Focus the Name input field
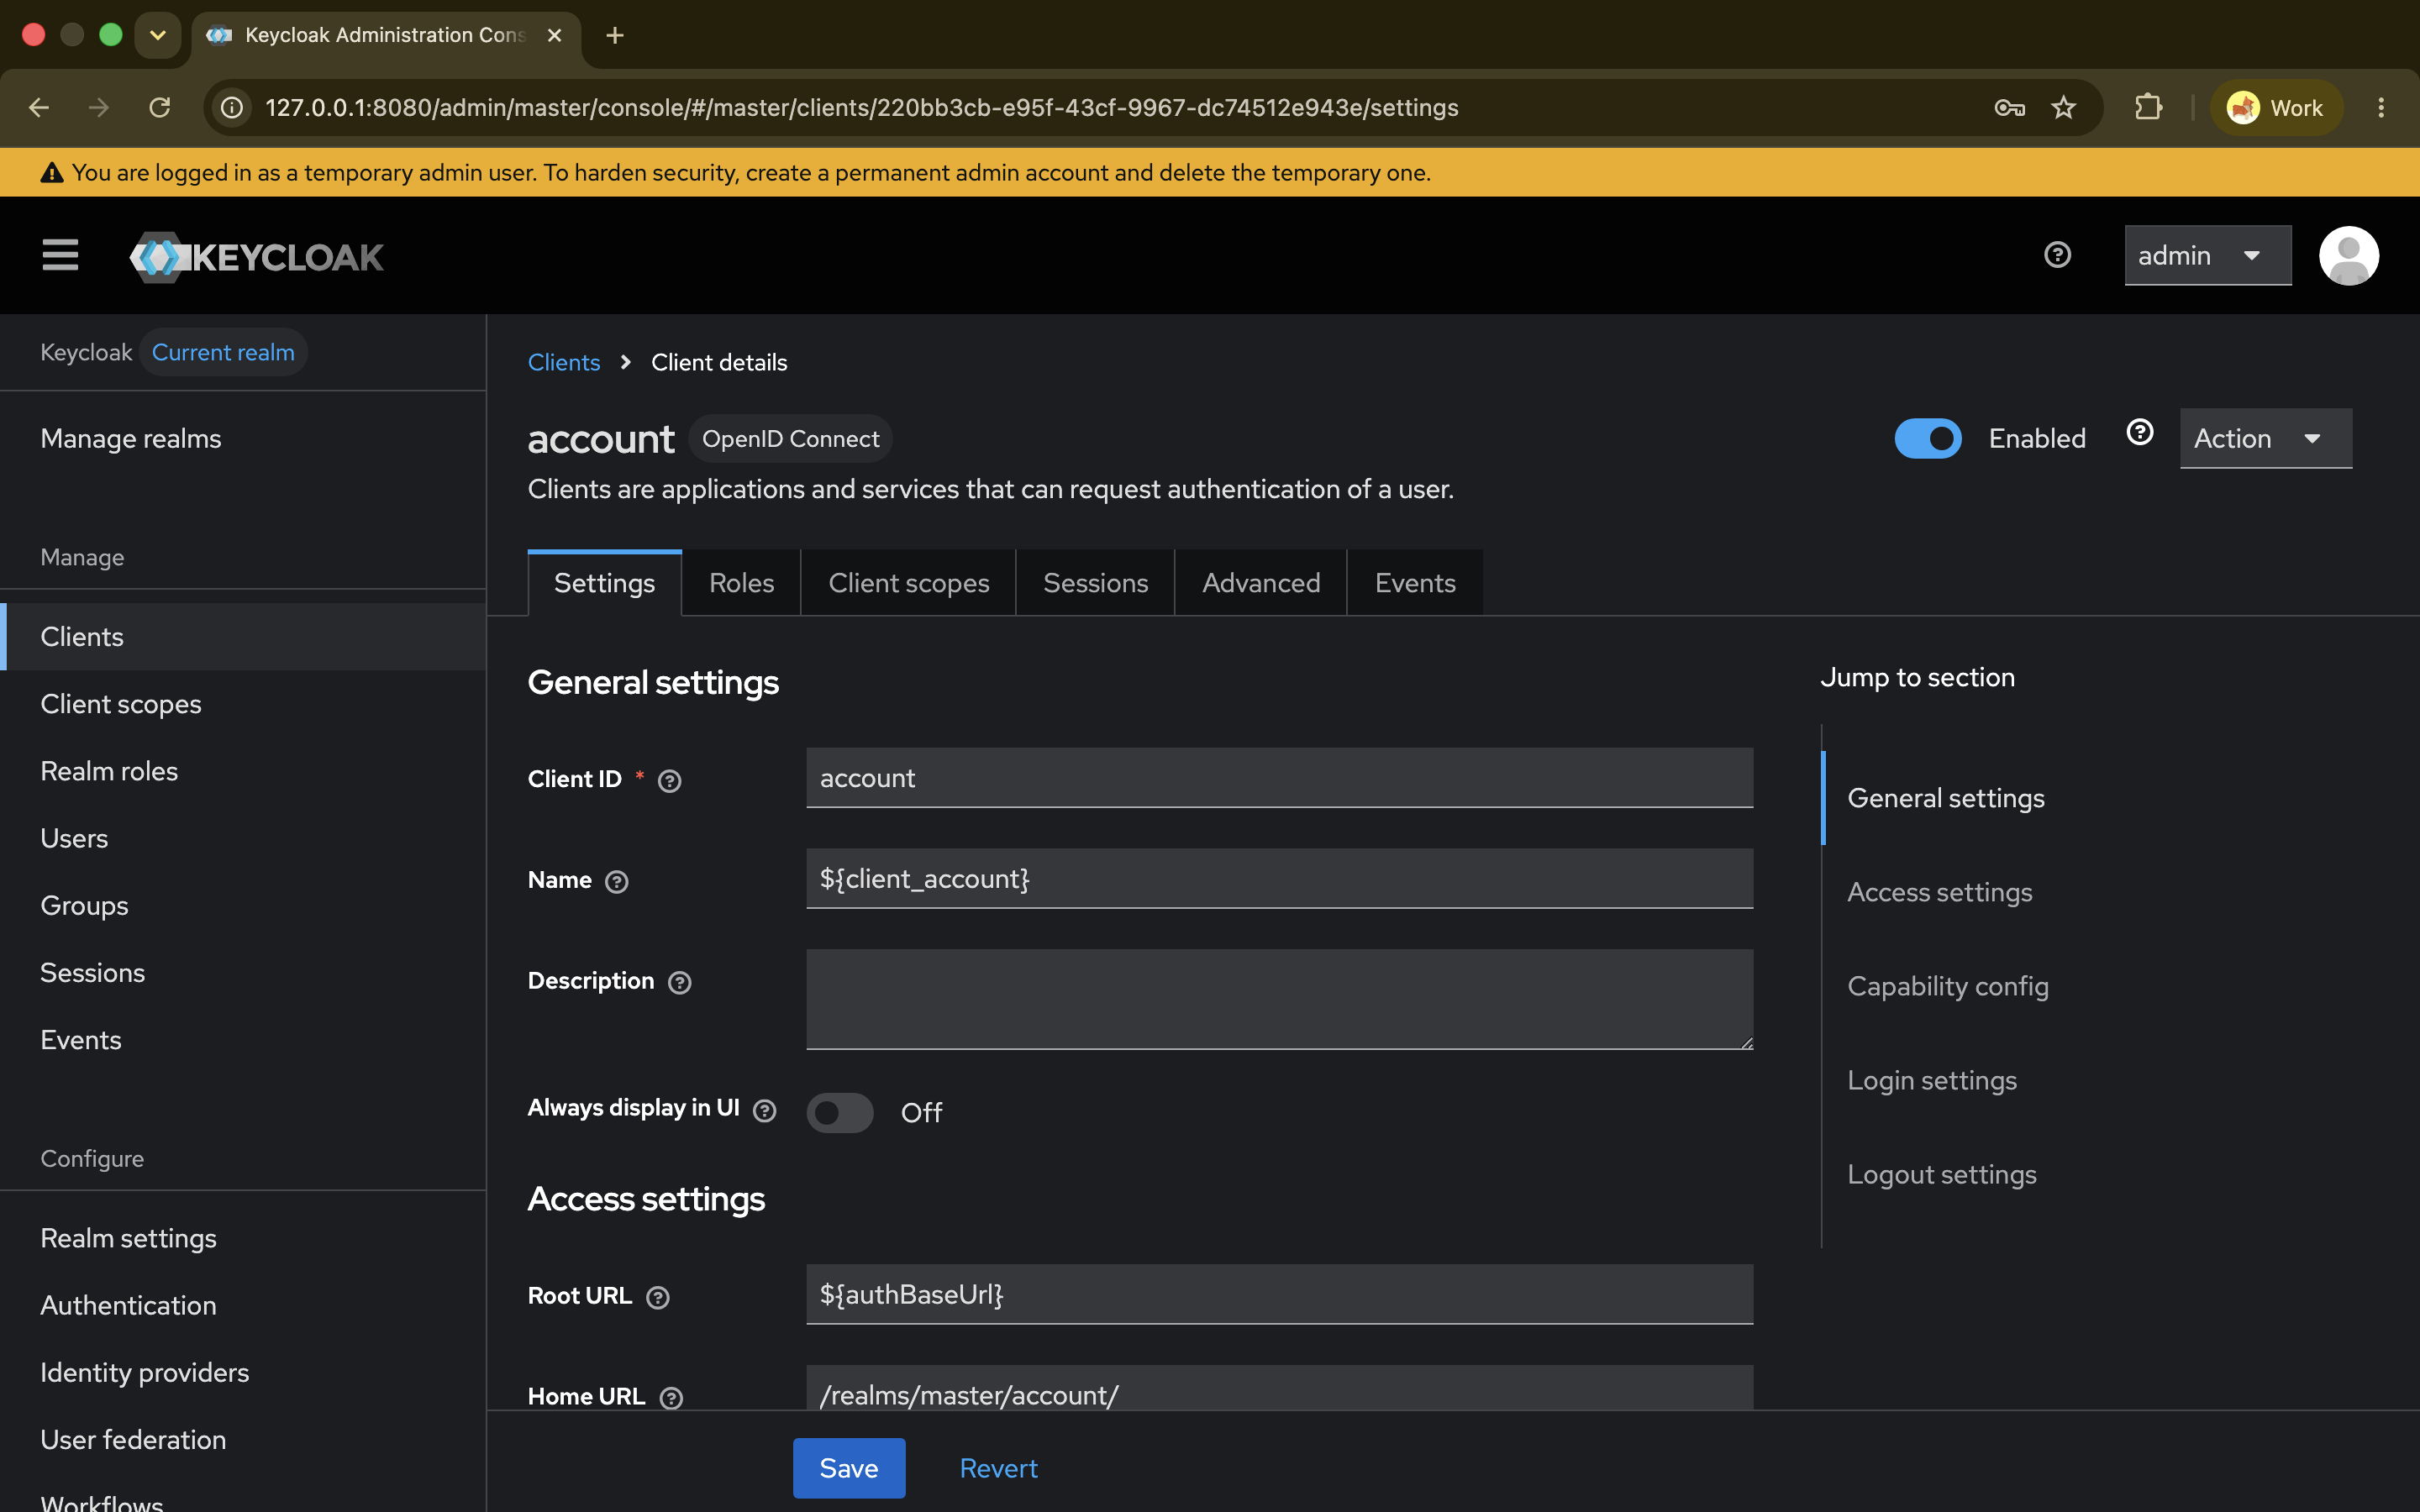2420x1512 pixels. [1279, 879]
